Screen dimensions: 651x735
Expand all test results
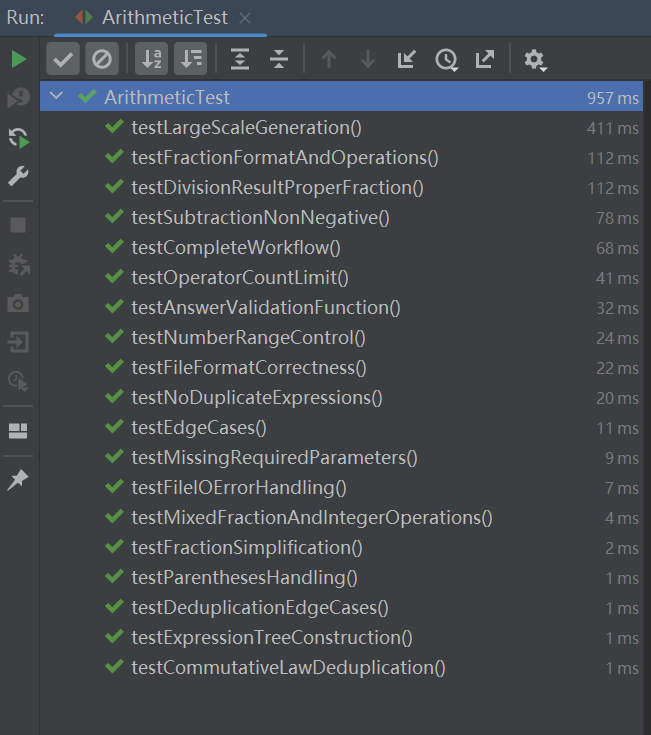pos(240,59)
